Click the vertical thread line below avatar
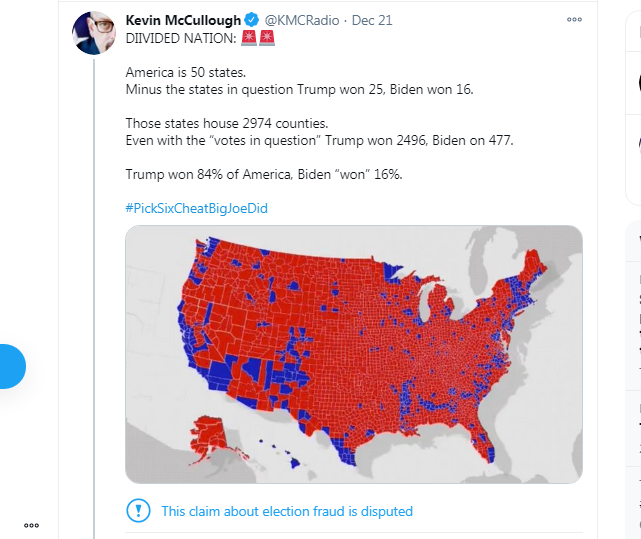The image size is (641, 539). (94, 299)
